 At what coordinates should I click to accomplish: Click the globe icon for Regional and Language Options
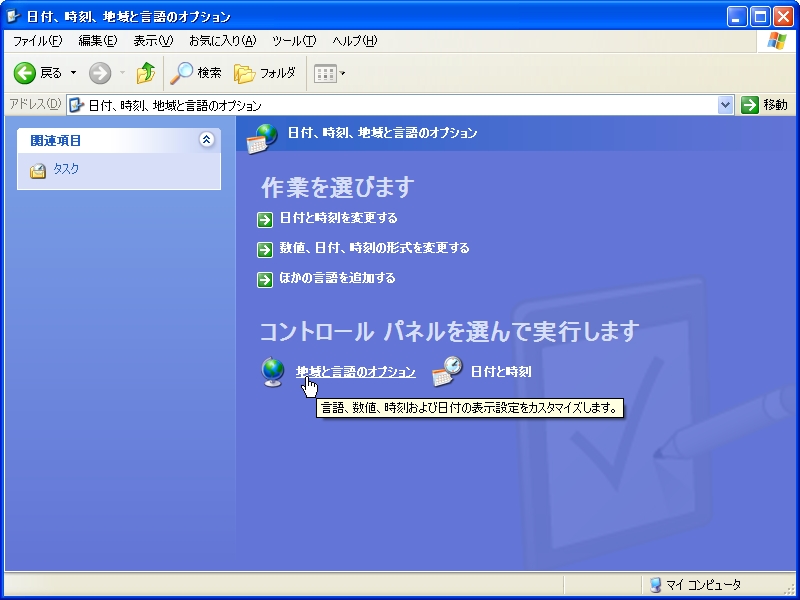273,372
